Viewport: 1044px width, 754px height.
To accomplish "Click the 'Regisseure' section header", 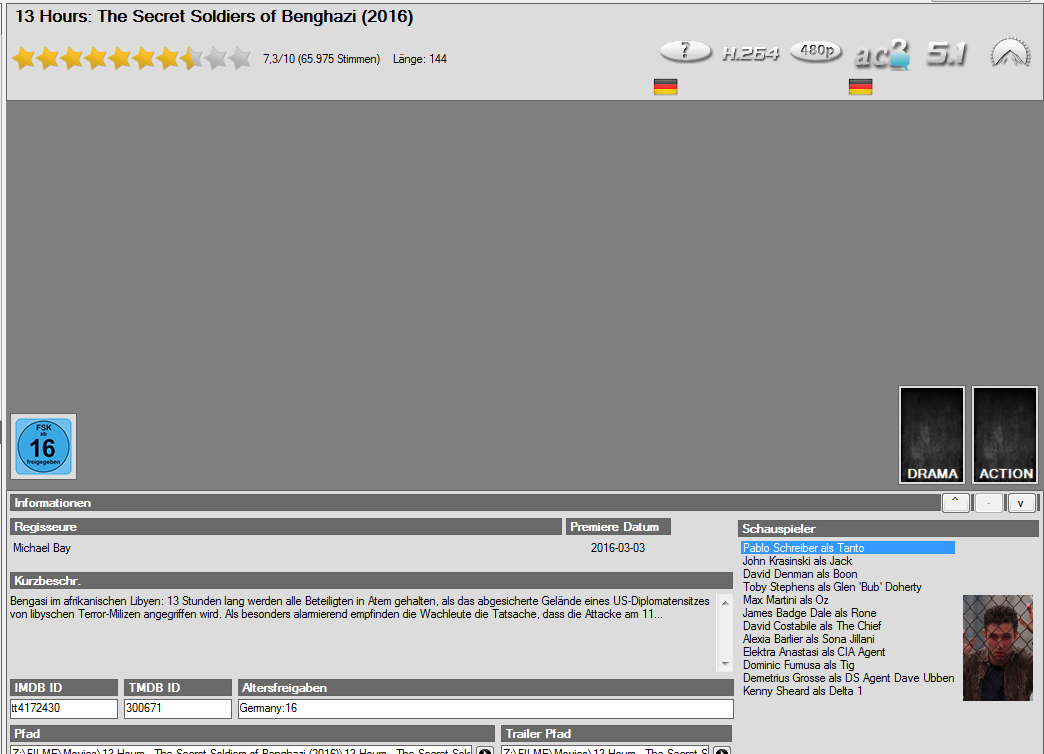I will click(286, 526).
